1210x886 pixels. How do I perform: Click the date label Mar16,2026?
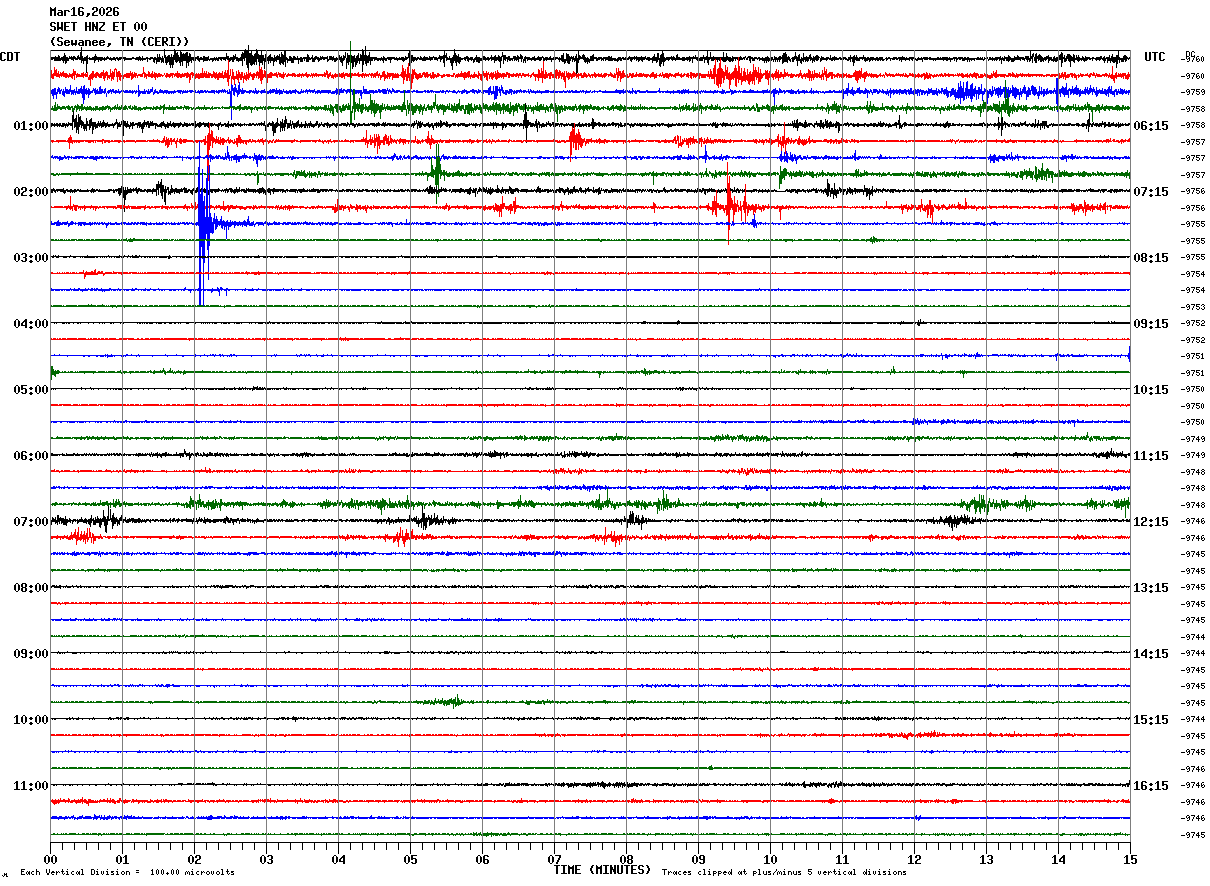[84, 12]
